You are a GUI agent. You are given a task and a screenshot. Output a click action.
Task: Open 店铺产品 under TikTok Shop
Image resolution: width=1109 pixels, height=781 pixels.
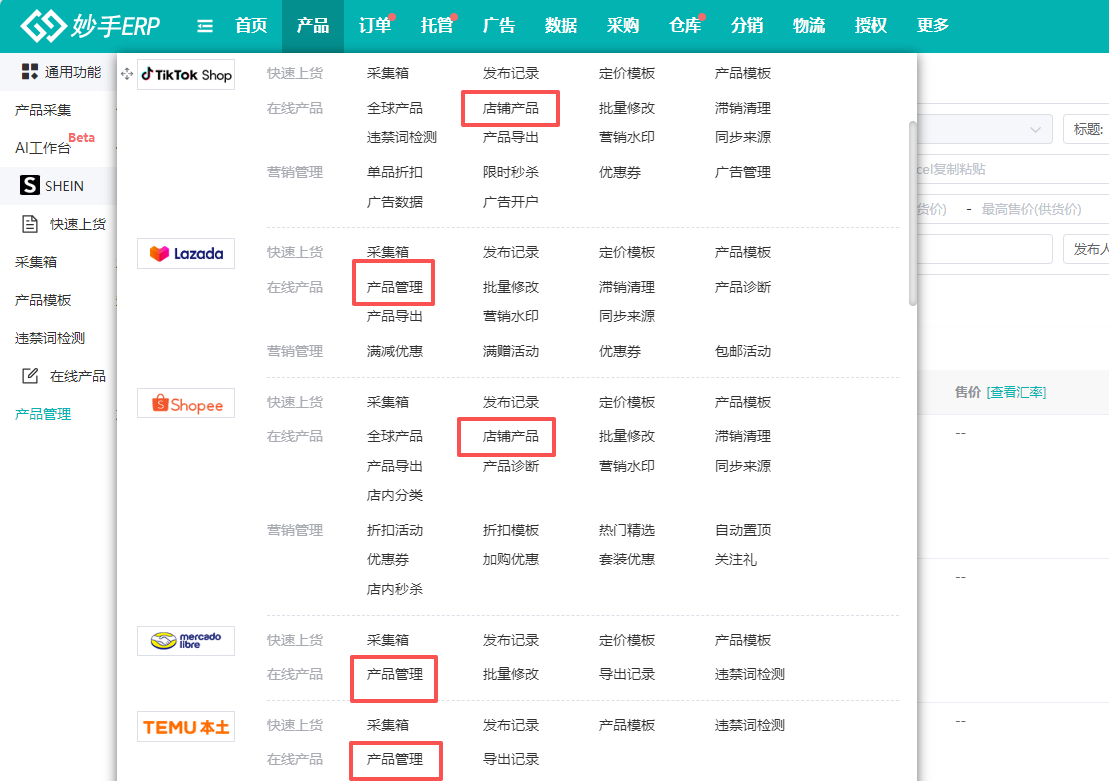click(511, 108)
